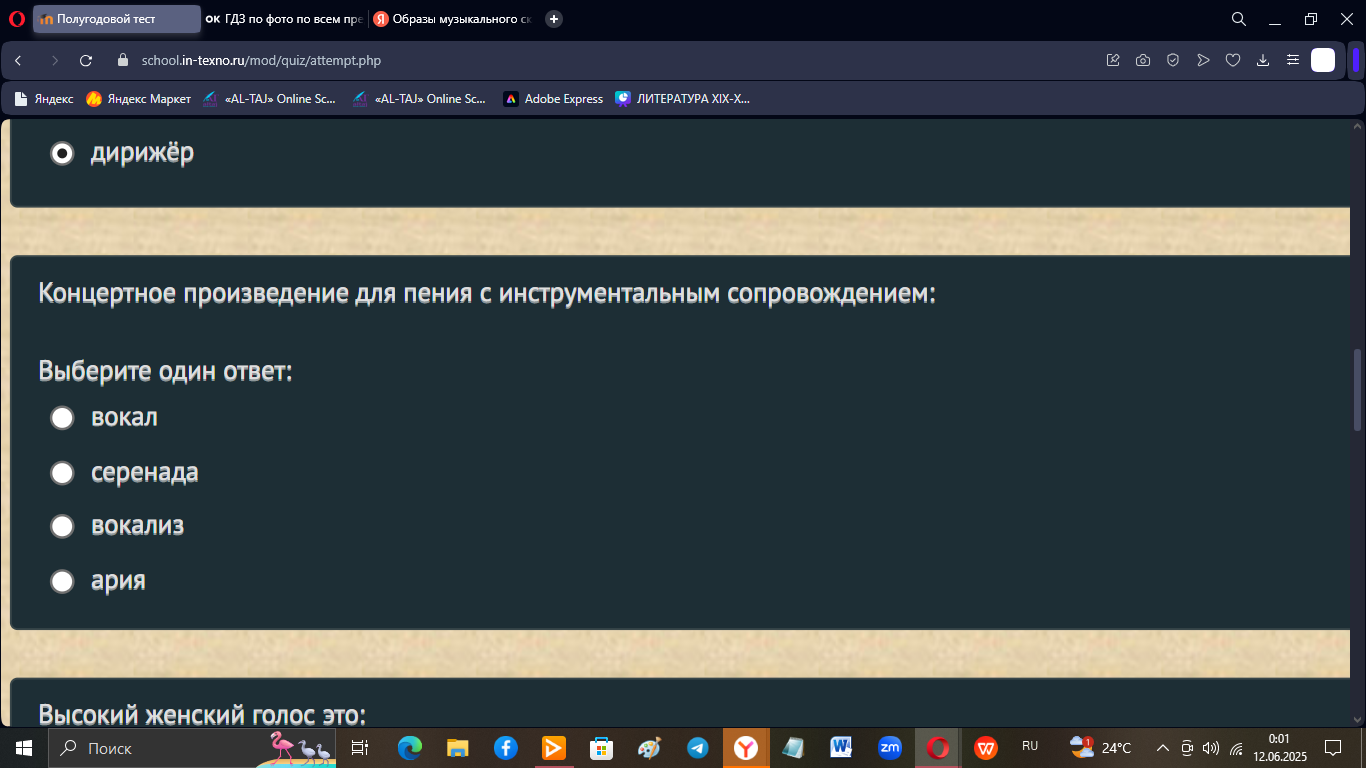Click the page vertical scrollbar thumb

tap(1357, 390)
